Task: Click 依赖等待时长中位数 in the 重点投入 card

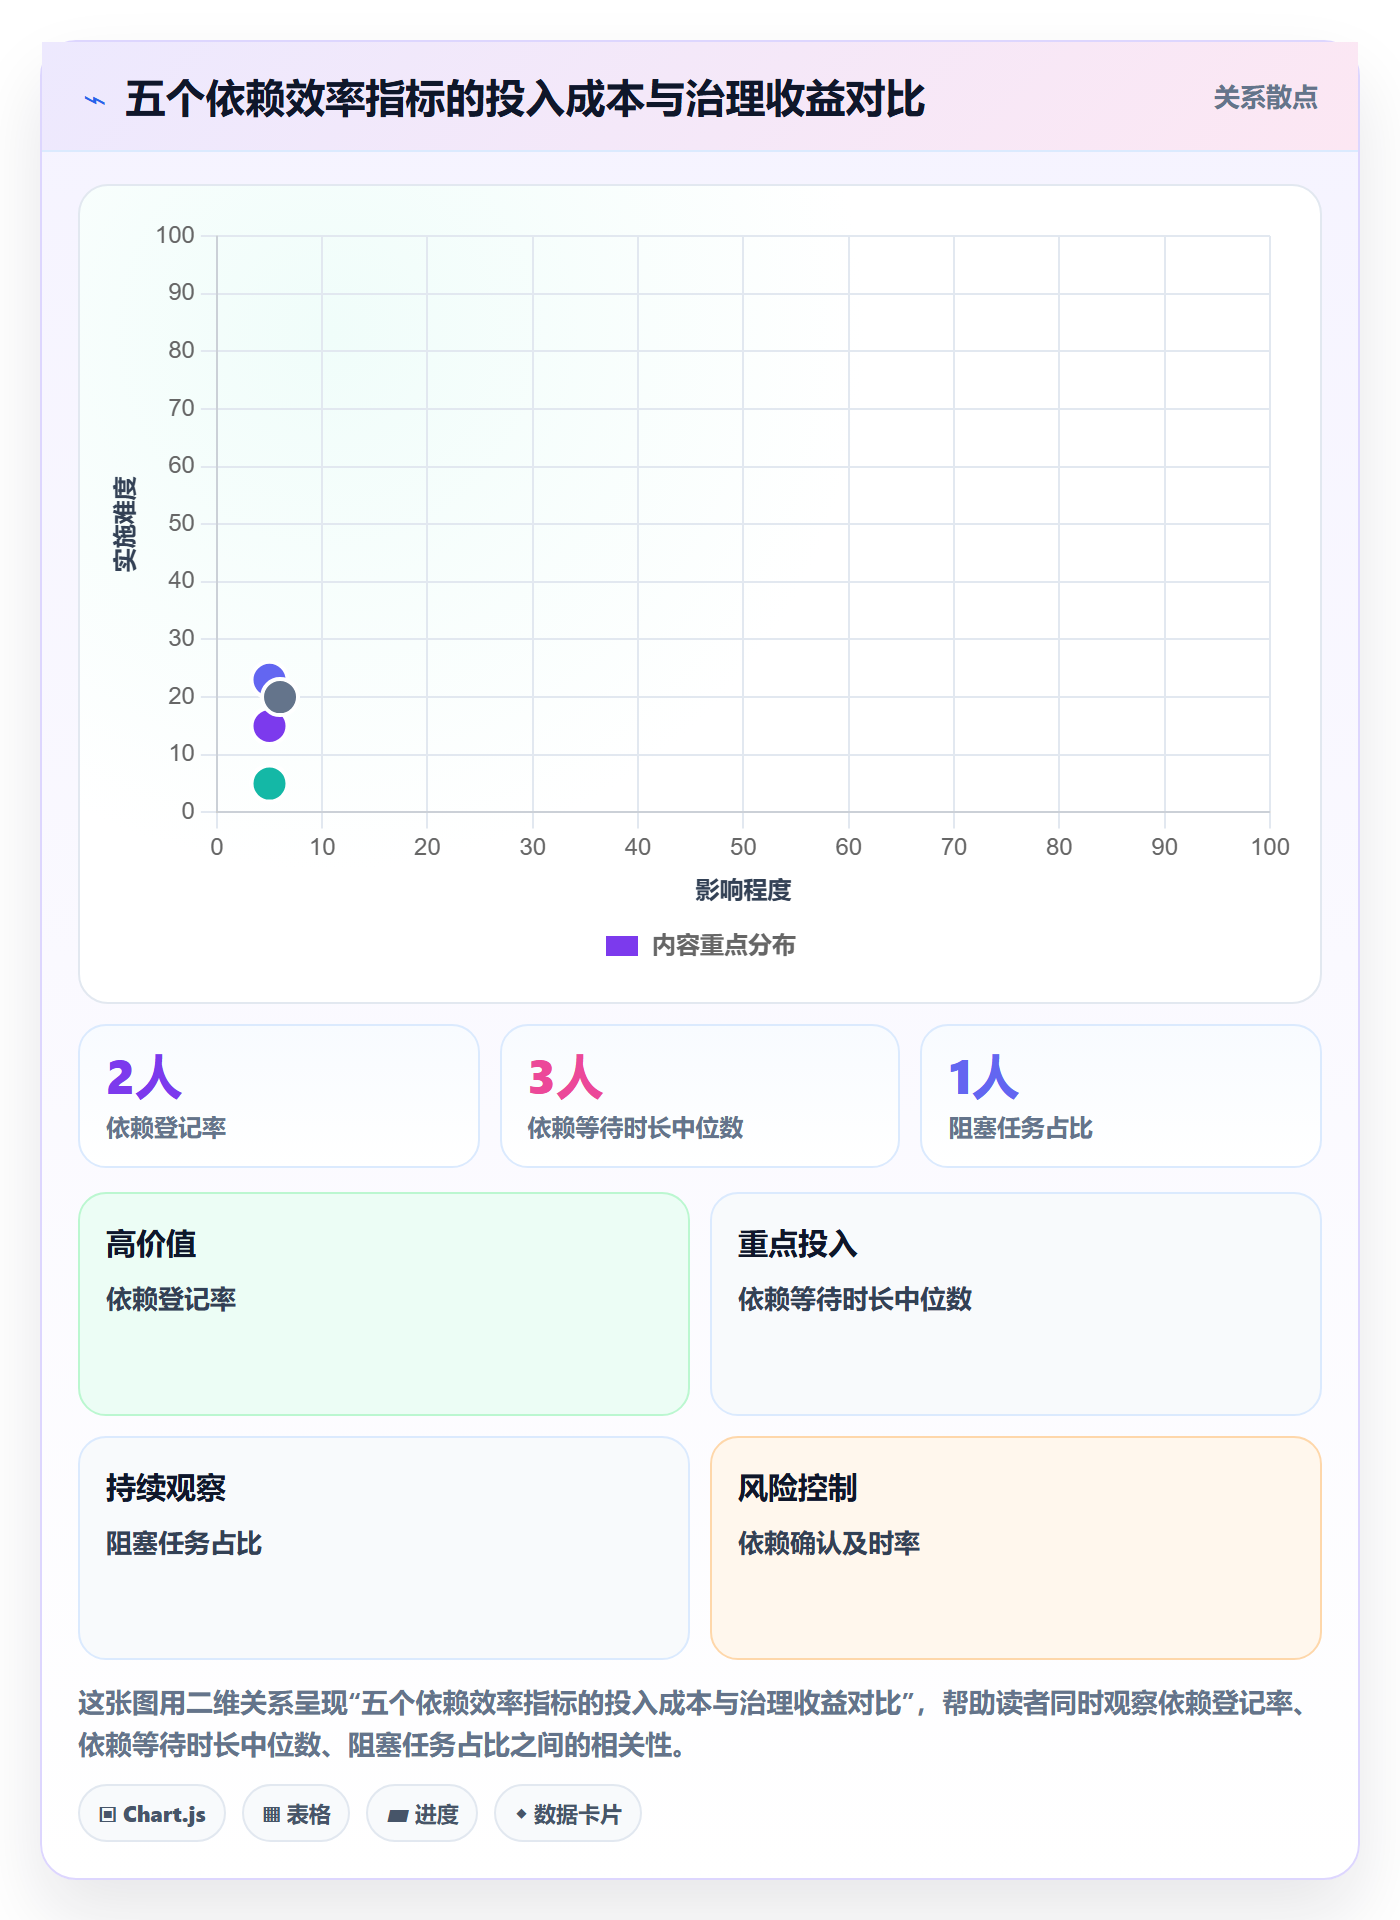Action: (855, 1300)
